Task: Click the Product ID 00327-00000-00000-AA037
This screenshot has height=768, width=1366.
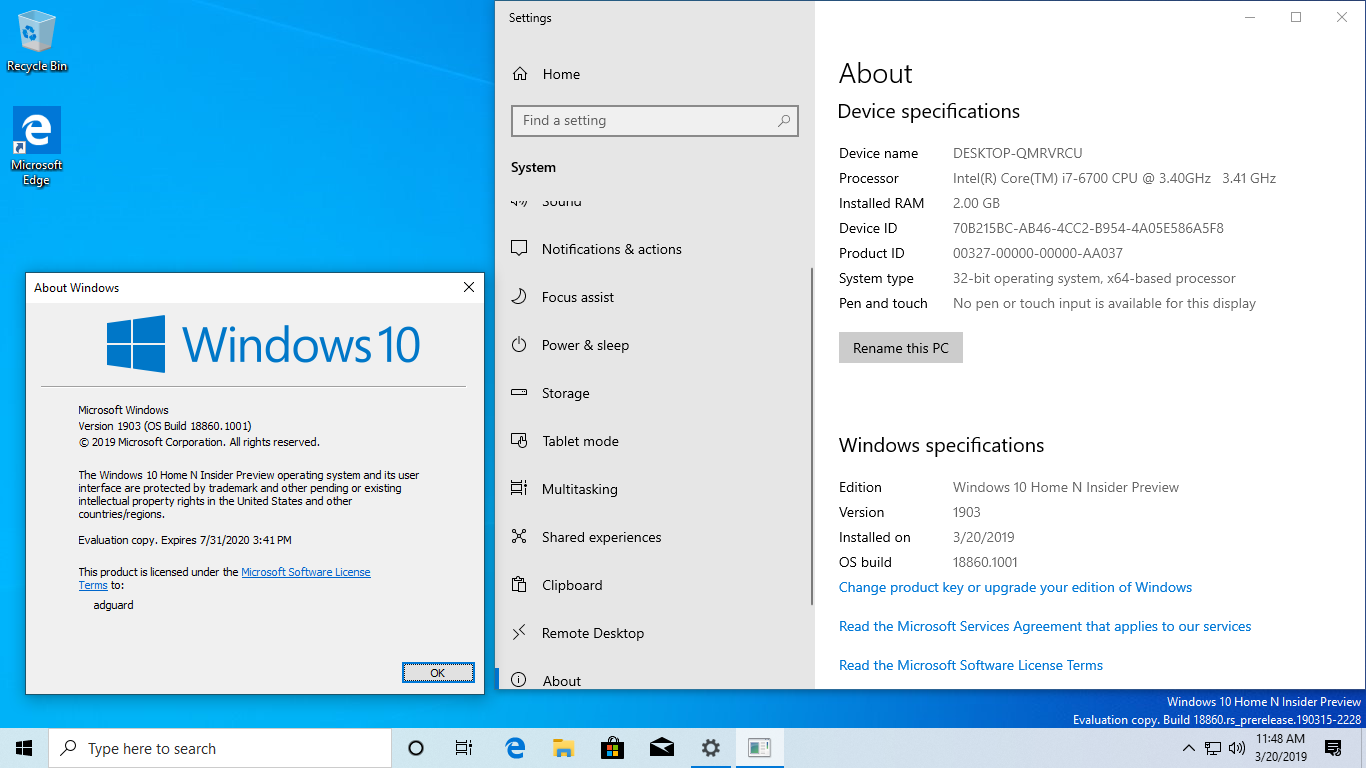Action: tap(1038, 253)
